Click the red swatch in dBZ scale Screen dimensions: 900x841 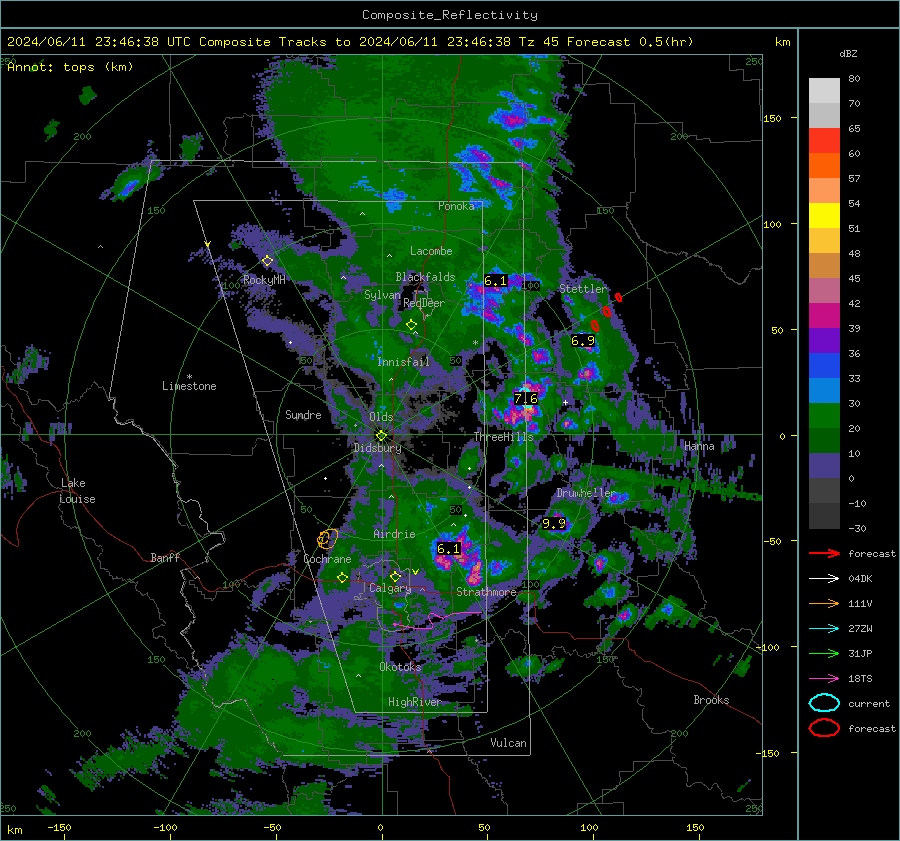pyautogui.click(x=824, y=141)
